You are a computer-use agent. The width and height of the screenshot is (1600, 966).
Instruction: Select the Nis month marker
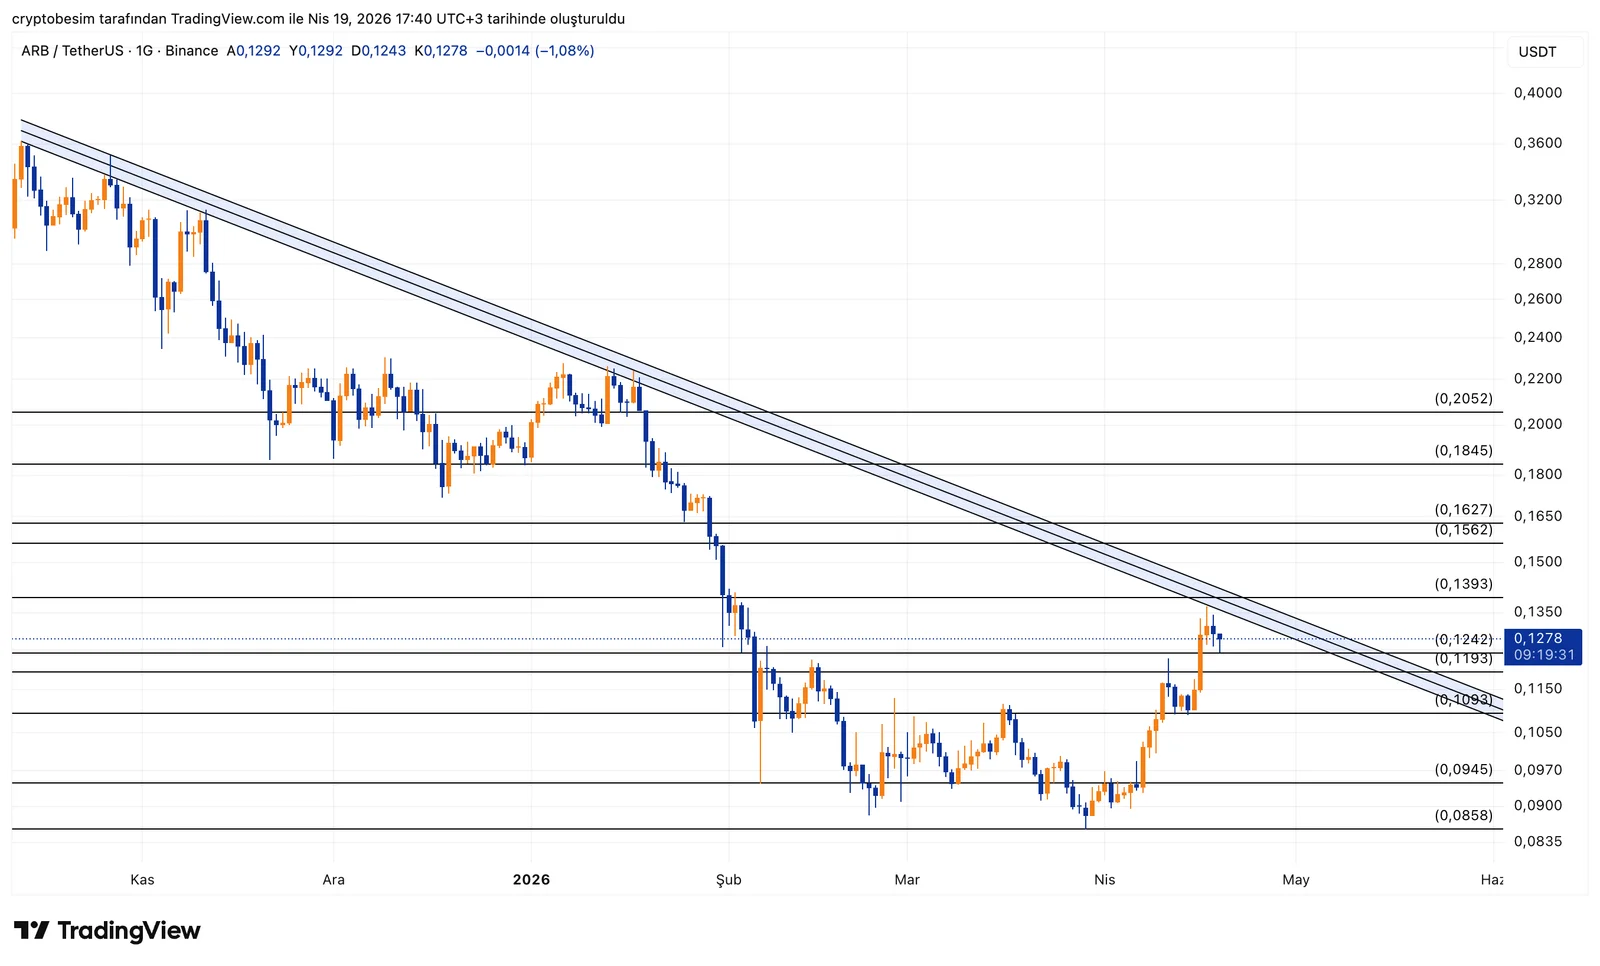click(x=1104, y=880)
